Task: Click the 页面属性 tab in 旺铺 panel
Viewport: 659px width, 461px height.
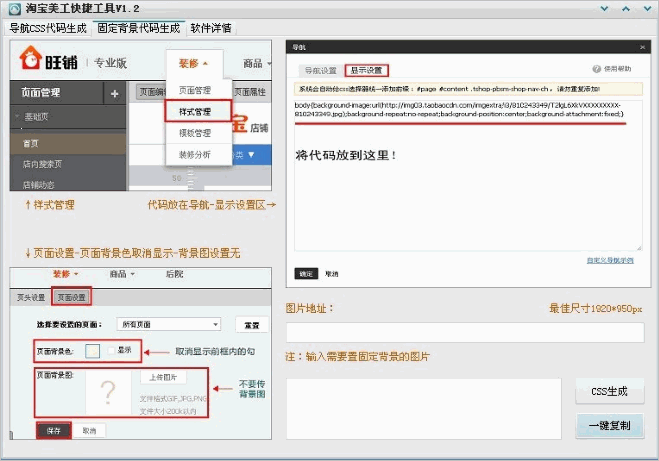Action: pyautogui.click(x=250, y=92)
